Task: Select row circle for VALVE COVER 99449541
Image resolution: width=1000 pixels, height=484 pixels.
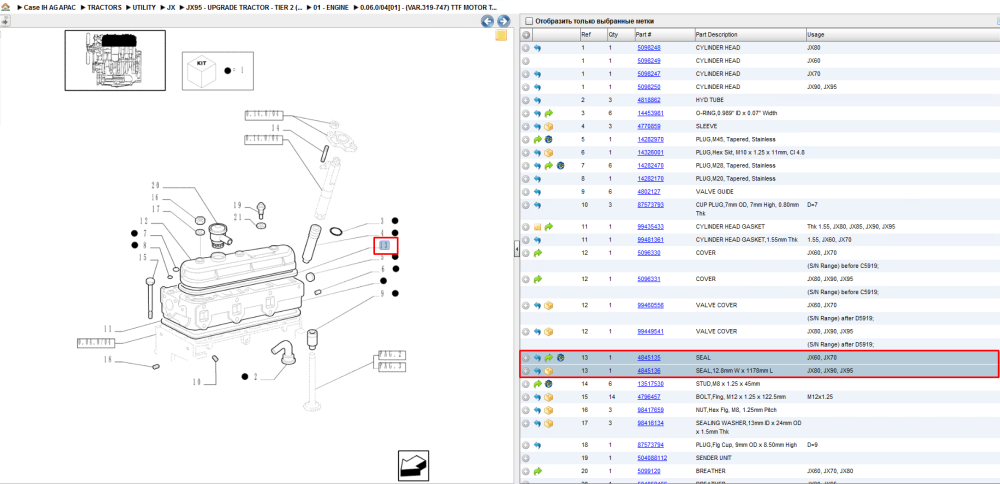Action: 526,332
